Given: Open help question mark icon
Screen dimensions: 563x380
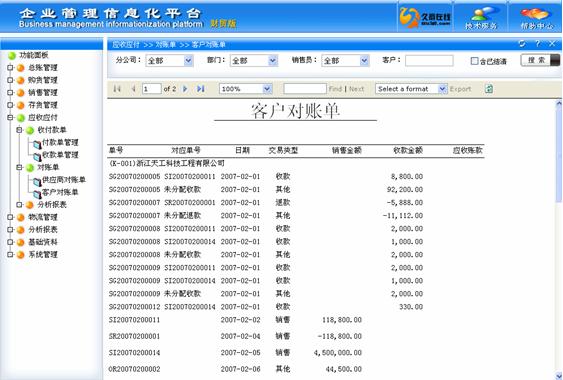Looking at the screenshot, I should 538,44.
